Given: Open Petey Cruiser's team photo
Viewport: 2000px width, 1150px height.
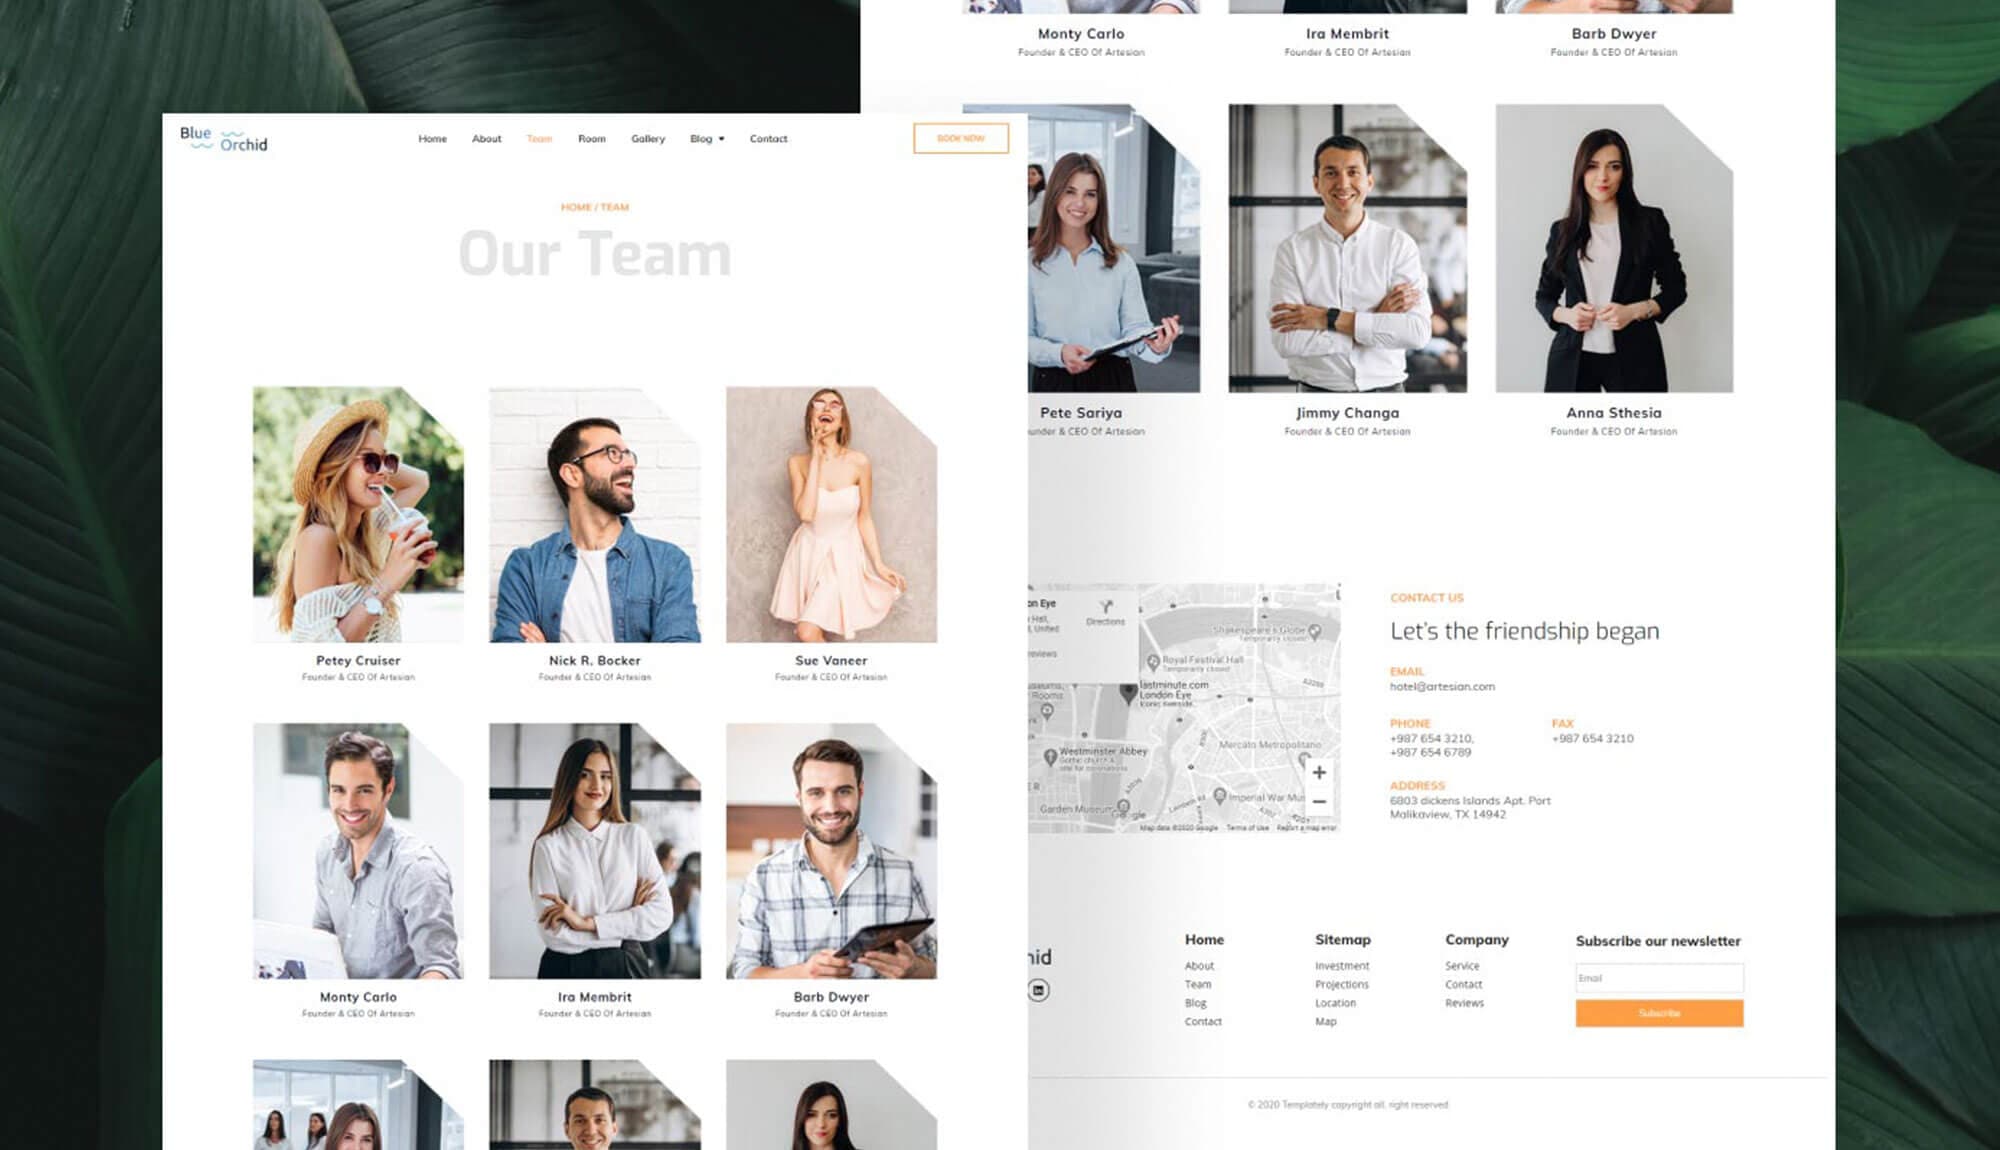Looking at the screenshot, I should [358, 514].
